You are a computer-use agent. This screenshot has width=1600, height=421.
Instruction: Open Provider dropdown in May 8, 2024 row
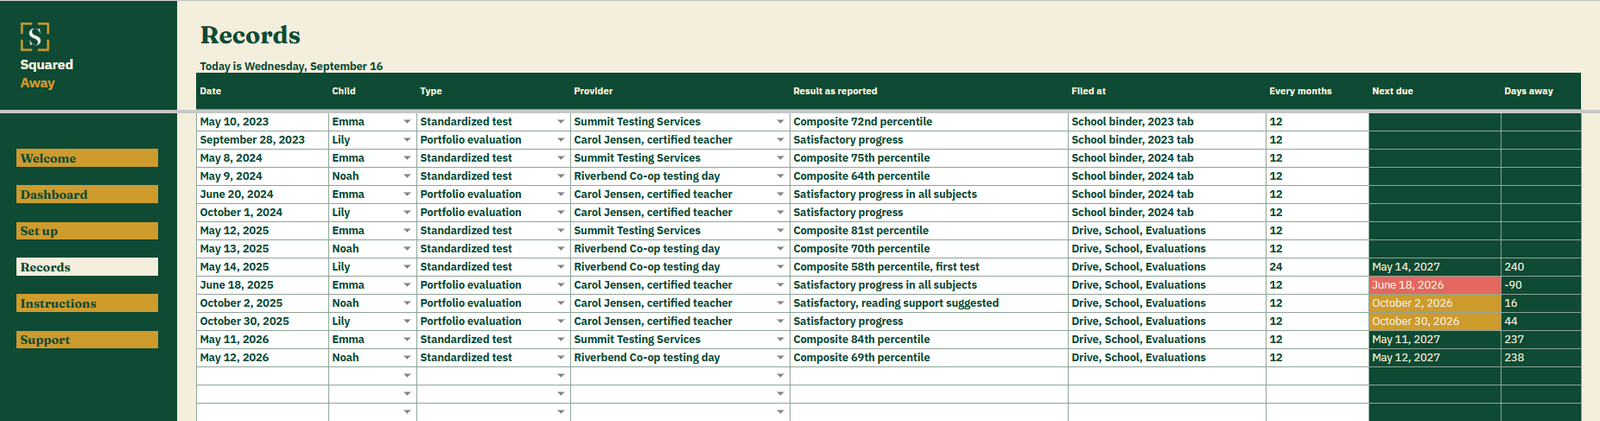point(780,158)
